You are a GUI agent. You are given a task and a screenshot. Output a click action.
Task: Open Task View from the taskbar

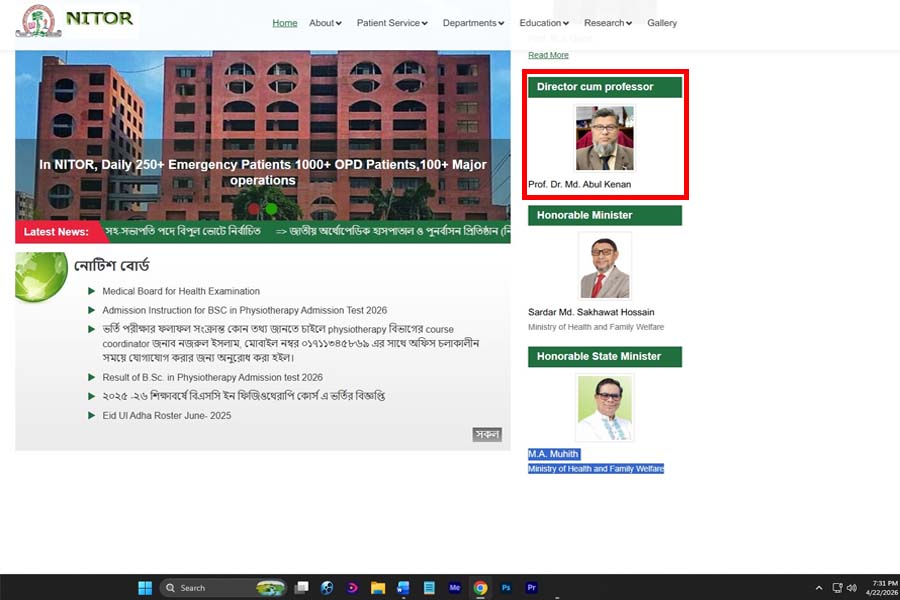[301, 588]
